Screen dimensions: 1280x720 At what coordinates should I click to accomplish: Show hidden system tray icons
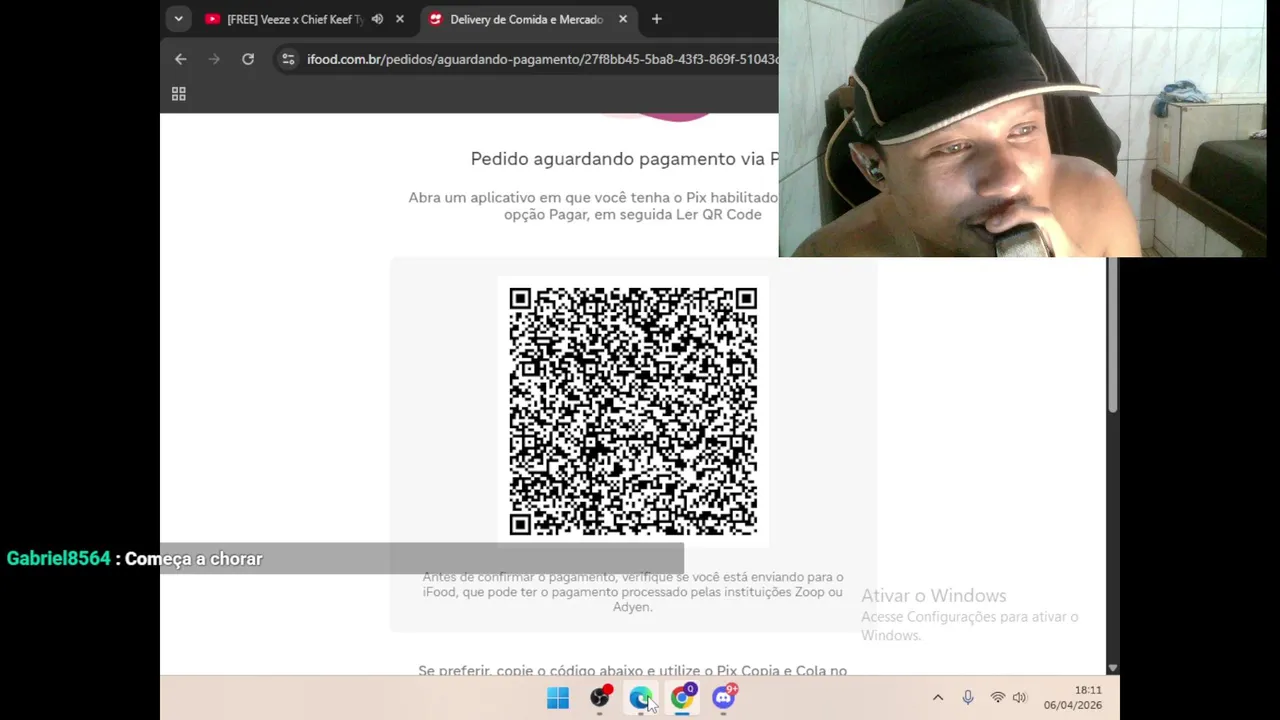(x=937, y=698)
